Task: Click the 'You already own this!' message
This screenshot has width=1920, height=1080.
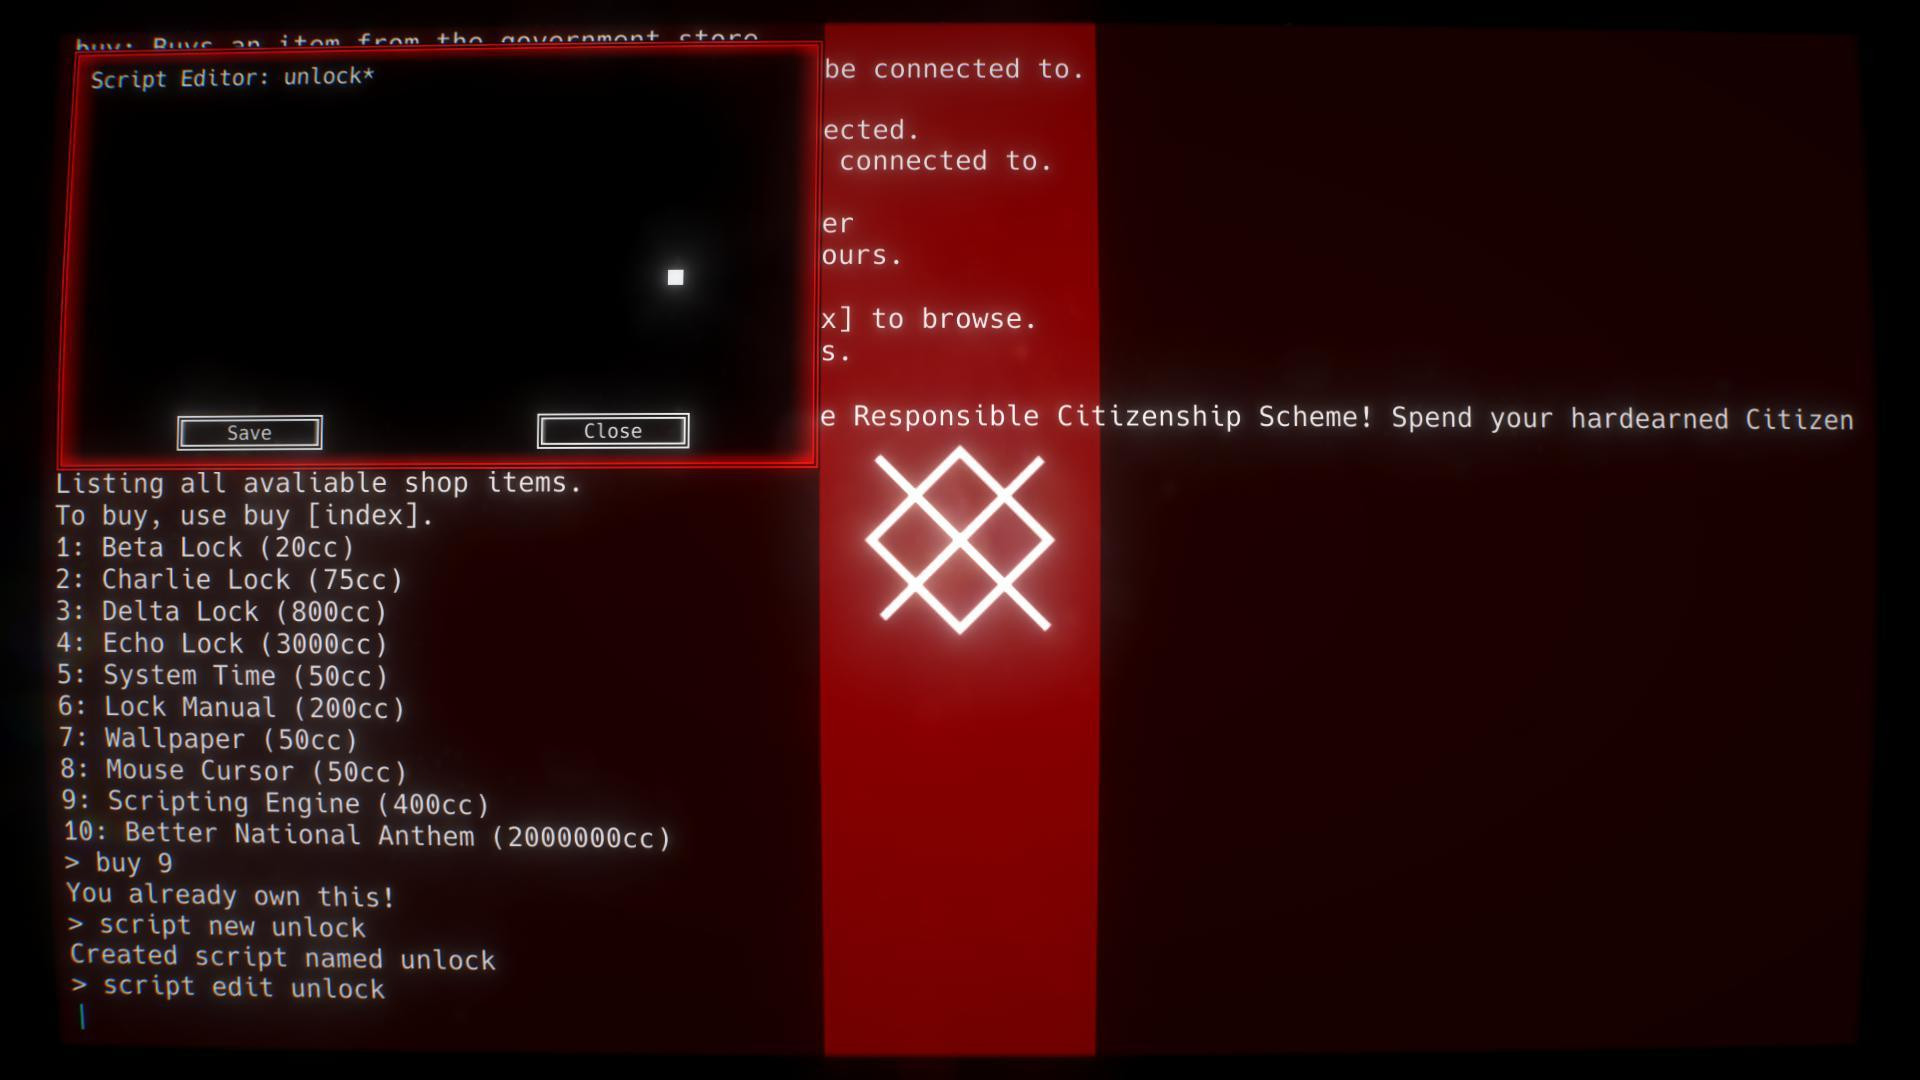Action: click(x=231, y=895)
